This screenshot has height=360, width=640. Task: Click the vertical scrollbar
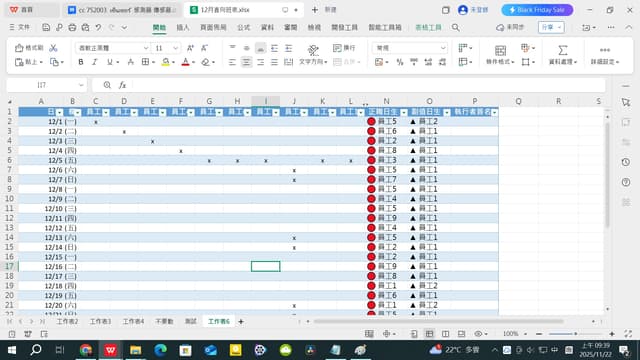coord(607,176)
